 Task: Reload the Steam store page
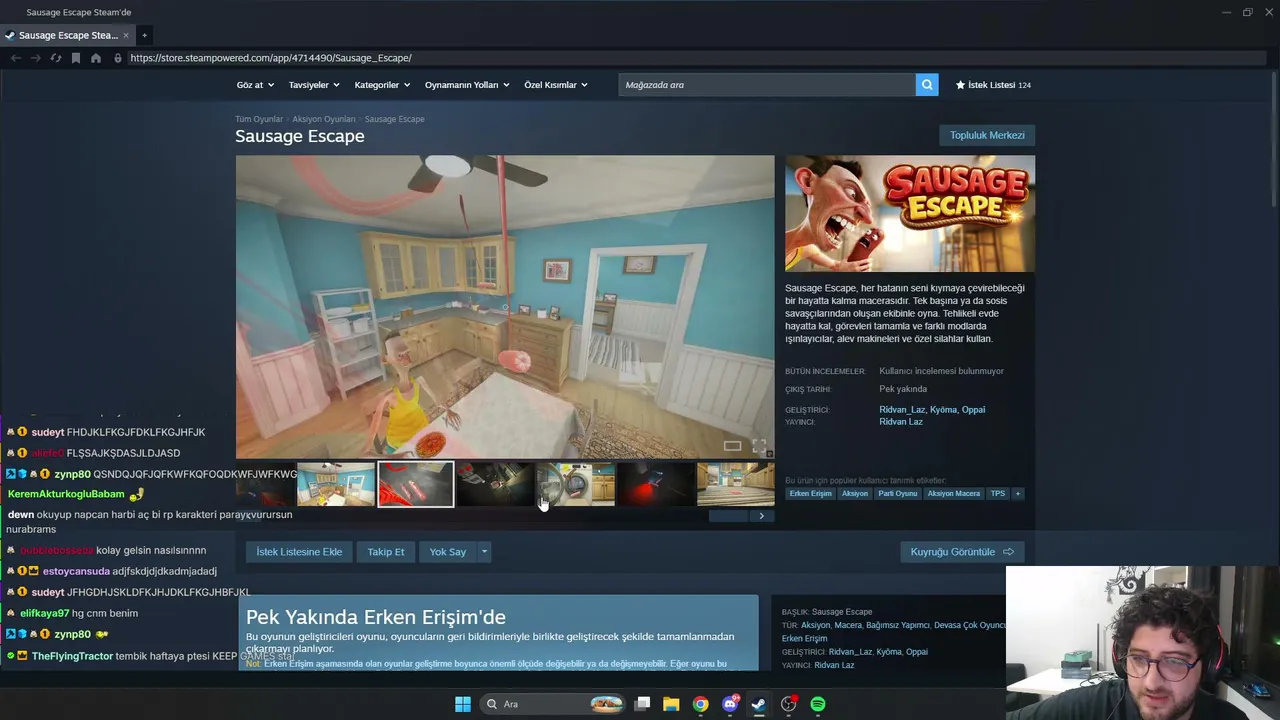click(55, 58)
